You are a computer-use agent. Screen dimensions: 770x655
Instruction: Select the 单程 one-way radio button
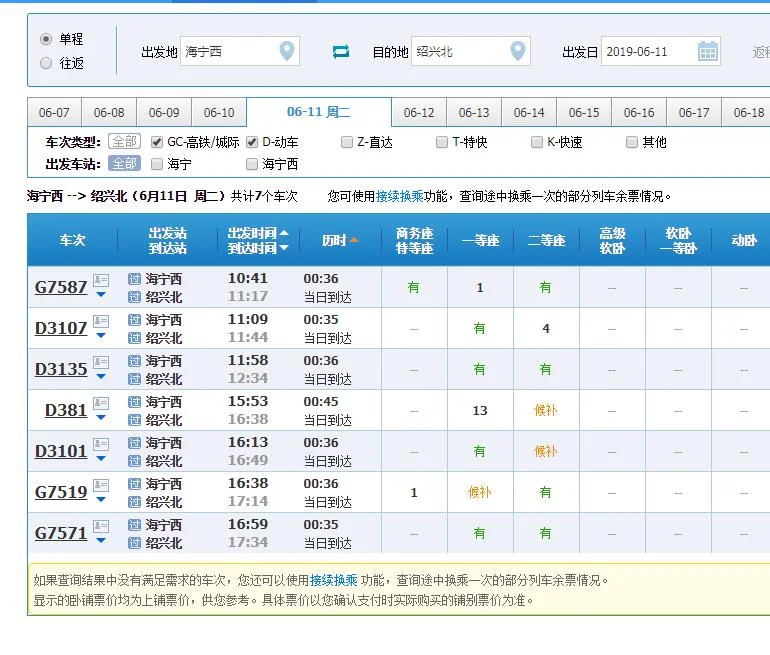46,39
